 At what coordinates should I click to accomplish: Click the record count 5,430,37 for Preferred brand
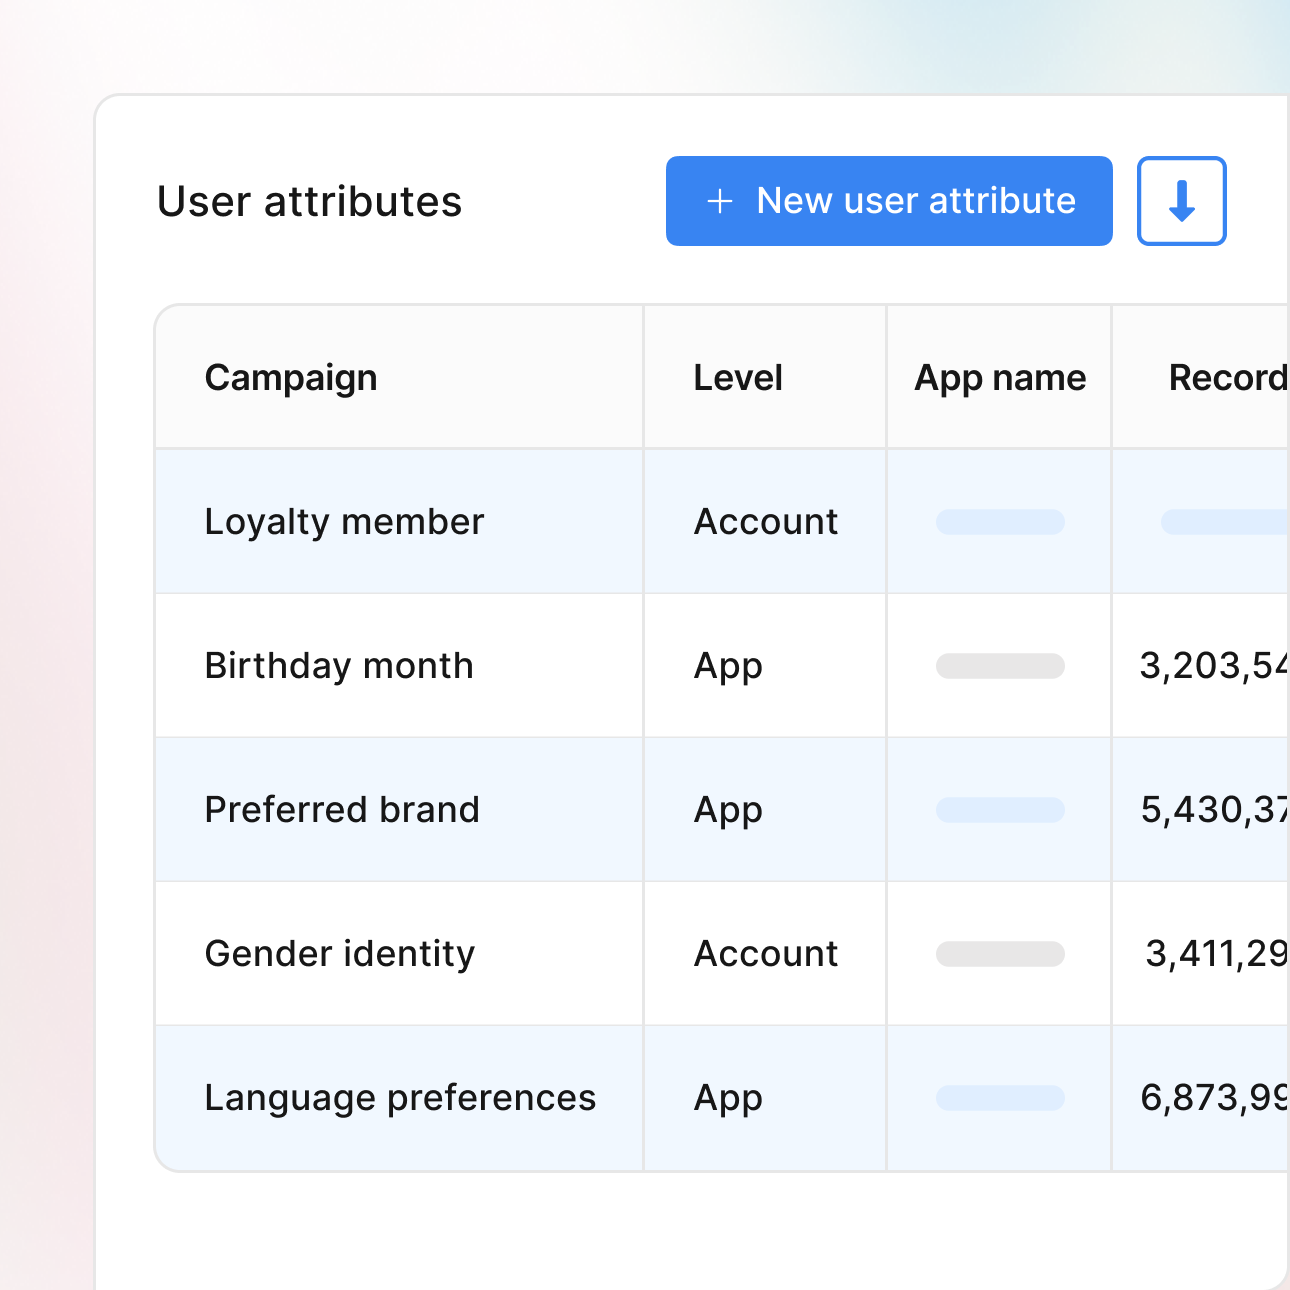[x=1214, y=809]
